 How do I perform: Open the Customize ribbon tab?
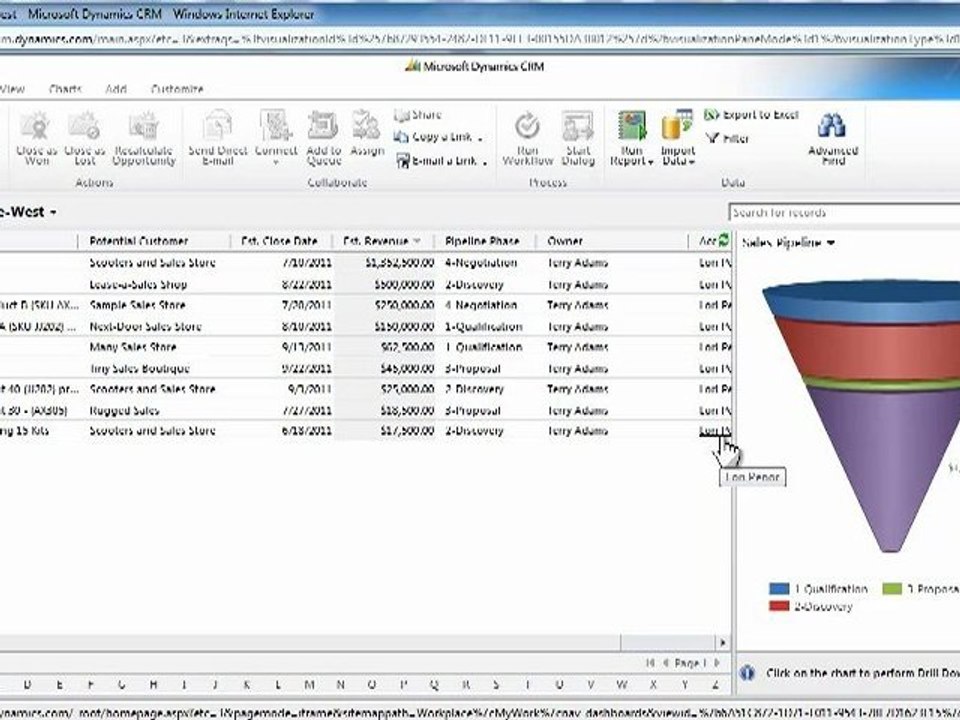tap(177, 89)
